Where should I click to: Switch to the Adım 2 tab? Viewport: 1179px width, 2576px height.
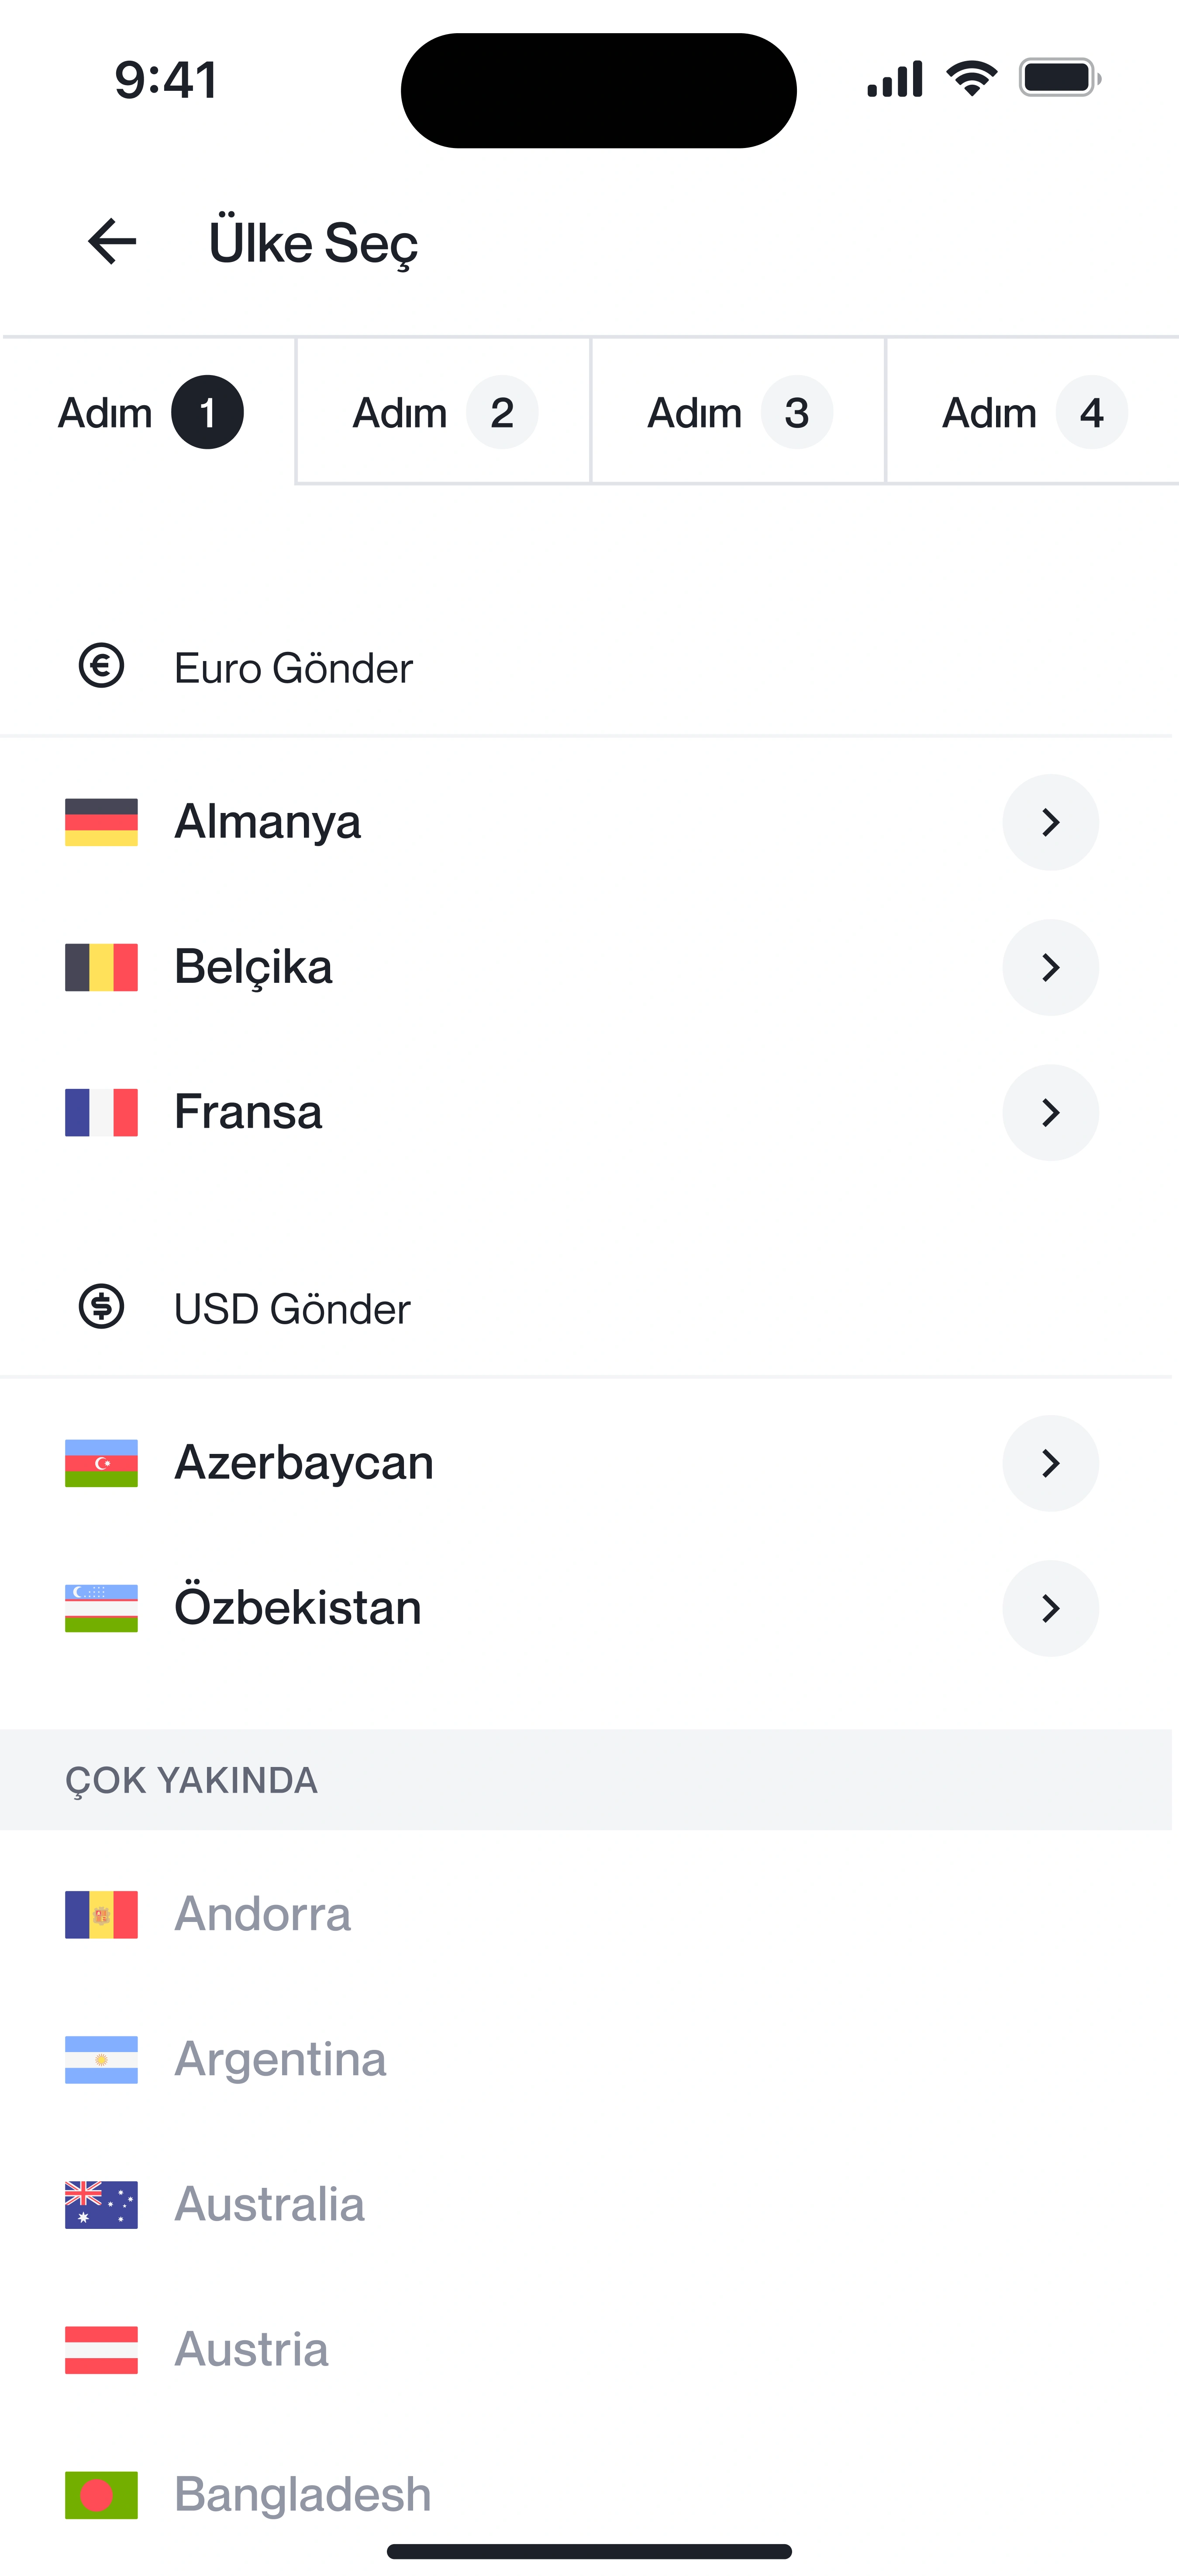coord(443,412)
